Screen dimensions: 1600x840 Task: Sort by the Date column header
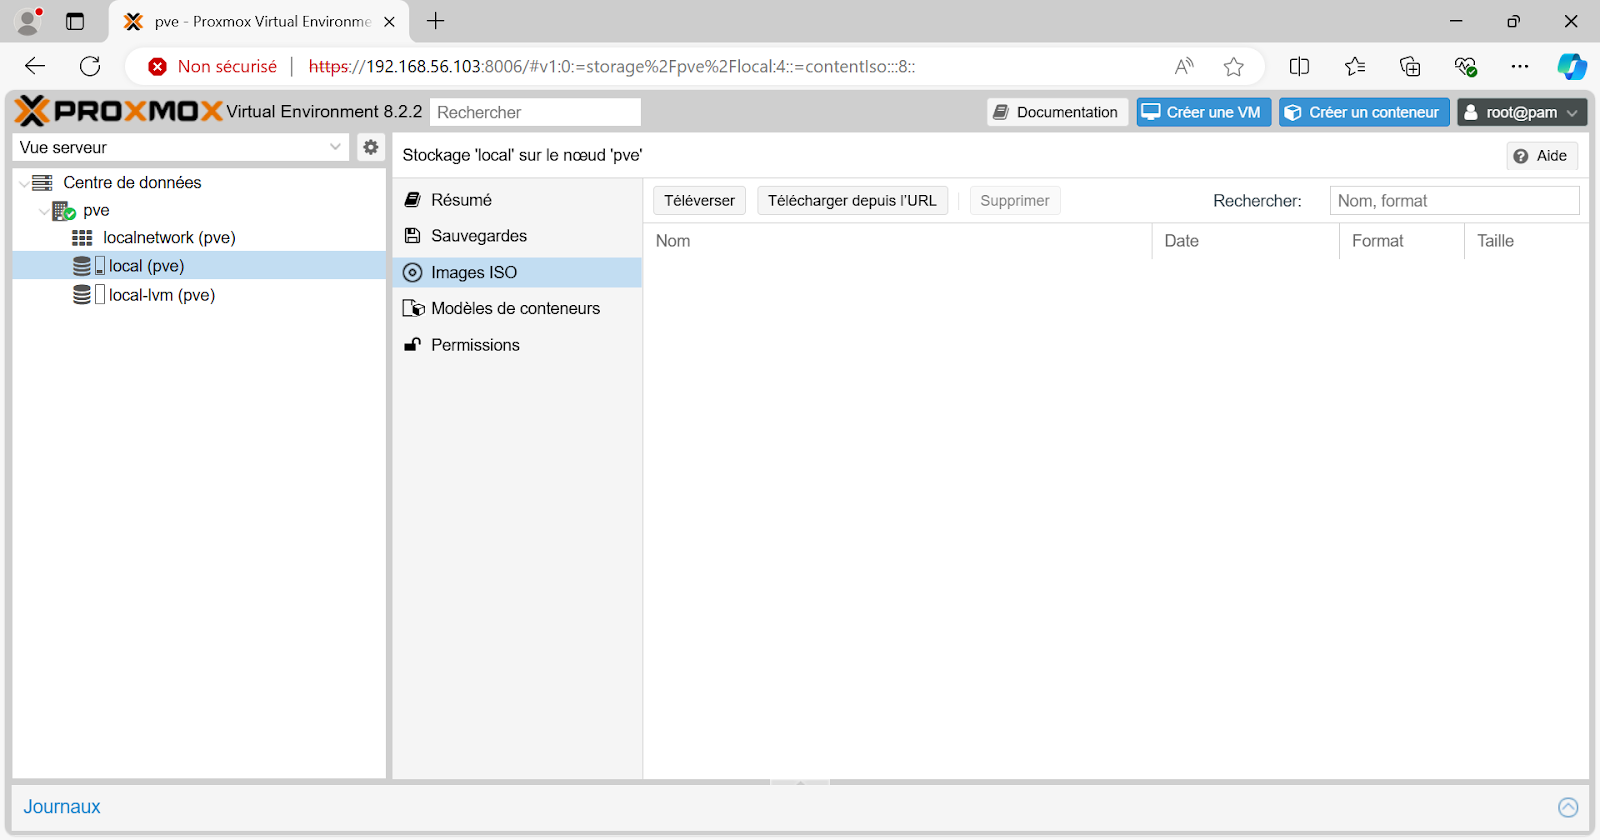1245,241
